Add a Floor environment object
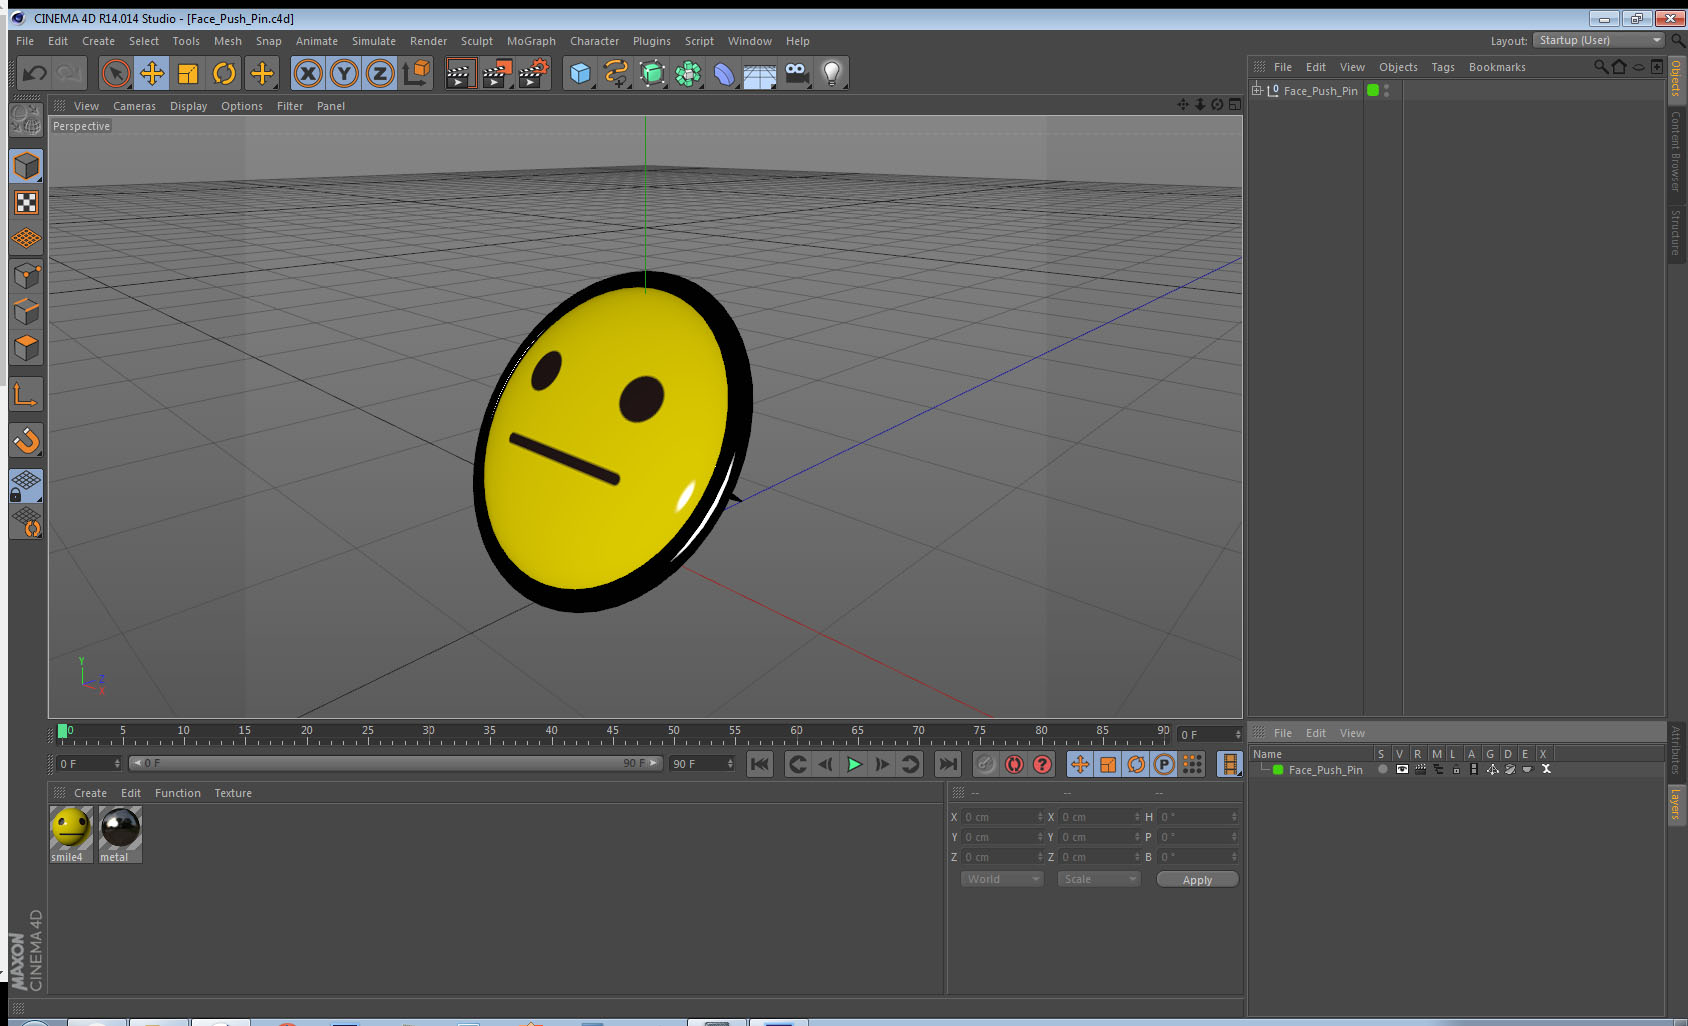The height and width of the screenshot is (1026, 1688). (760, 73)
